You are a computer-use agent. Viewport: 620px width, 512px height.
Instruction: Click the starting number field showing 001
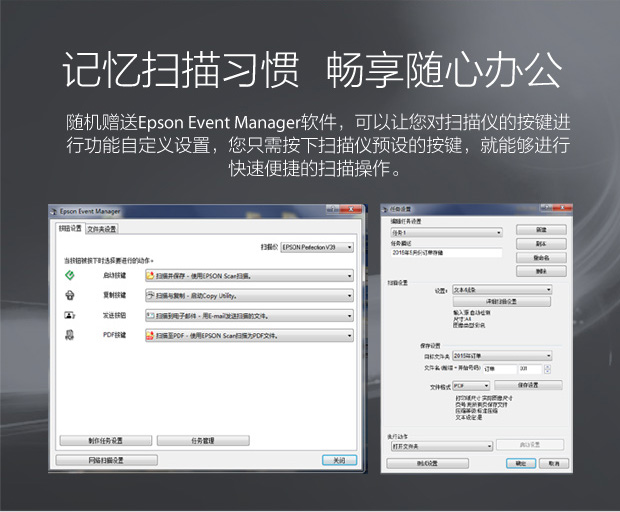pyautogui.click(x=530, y=369)
